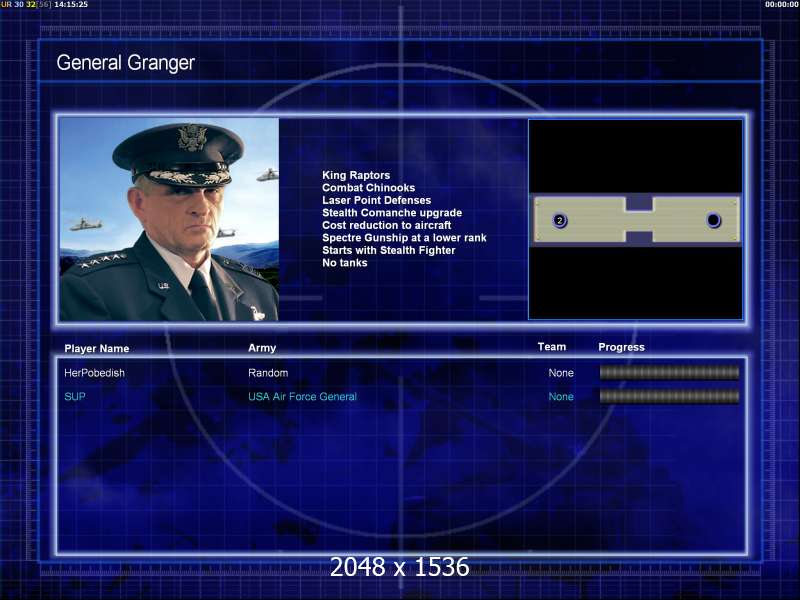Click the General Granger title heading
The width and height of the screenshot is (800, 600).
126,63
